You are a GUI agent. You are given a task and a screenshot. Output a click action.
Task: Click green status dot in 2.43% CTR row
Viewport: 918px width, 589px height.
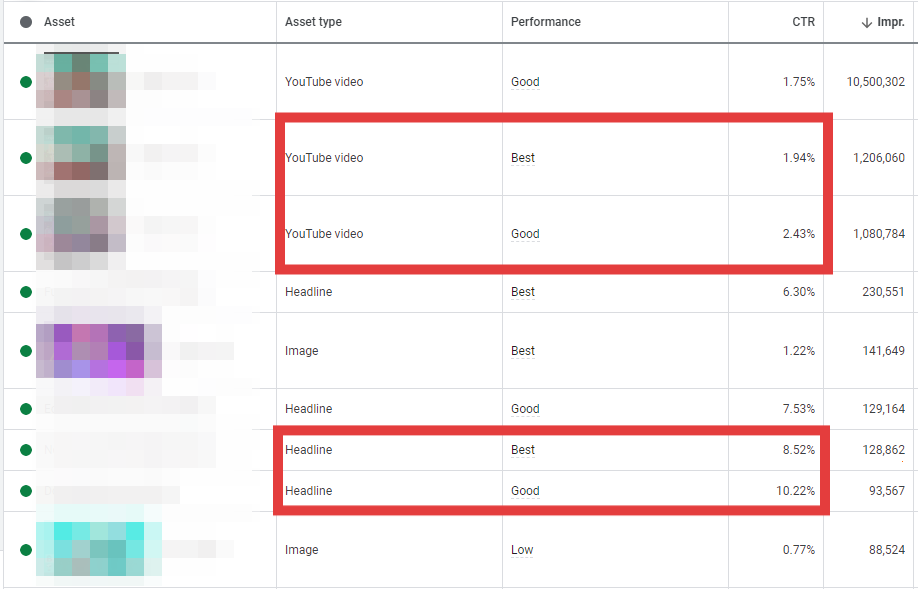(x=26, y=234)
